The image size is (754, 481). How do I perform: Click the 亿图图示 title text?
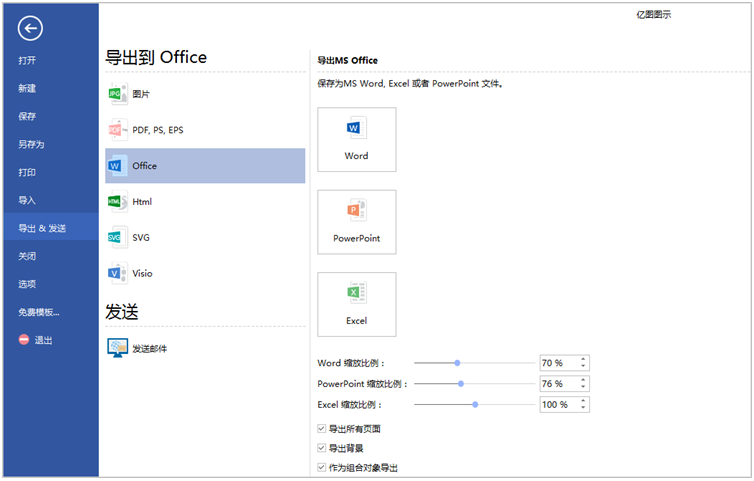653,14
